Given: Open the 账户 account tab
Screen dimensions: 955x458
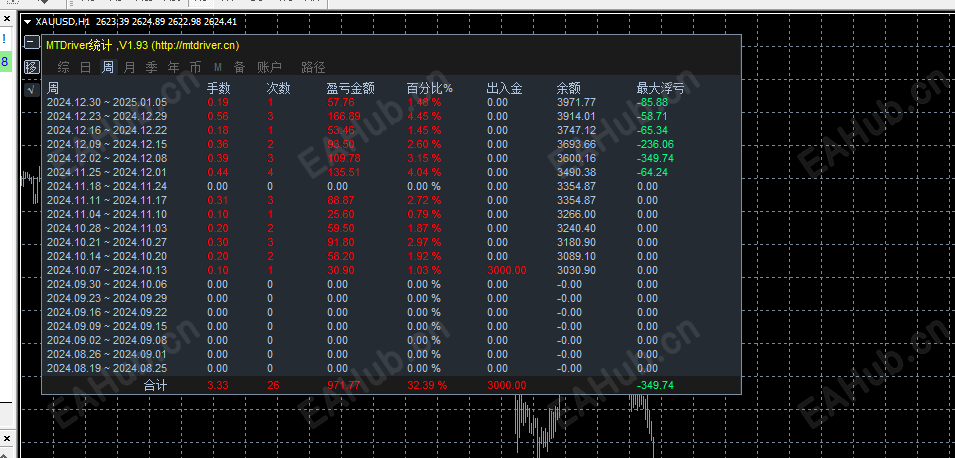Looking at the screenshot, I should click(x=269, y=67).
